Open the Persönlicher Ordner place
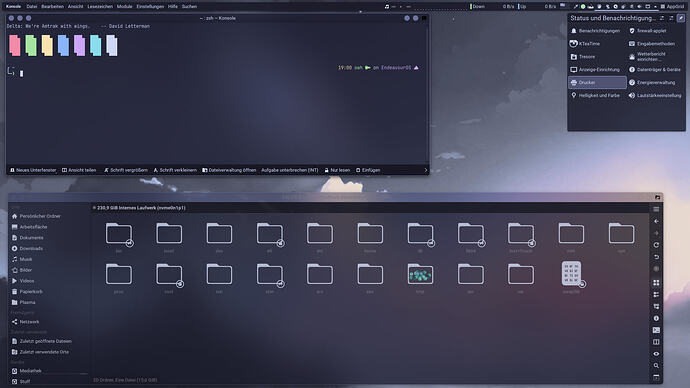 coord(36,216)
